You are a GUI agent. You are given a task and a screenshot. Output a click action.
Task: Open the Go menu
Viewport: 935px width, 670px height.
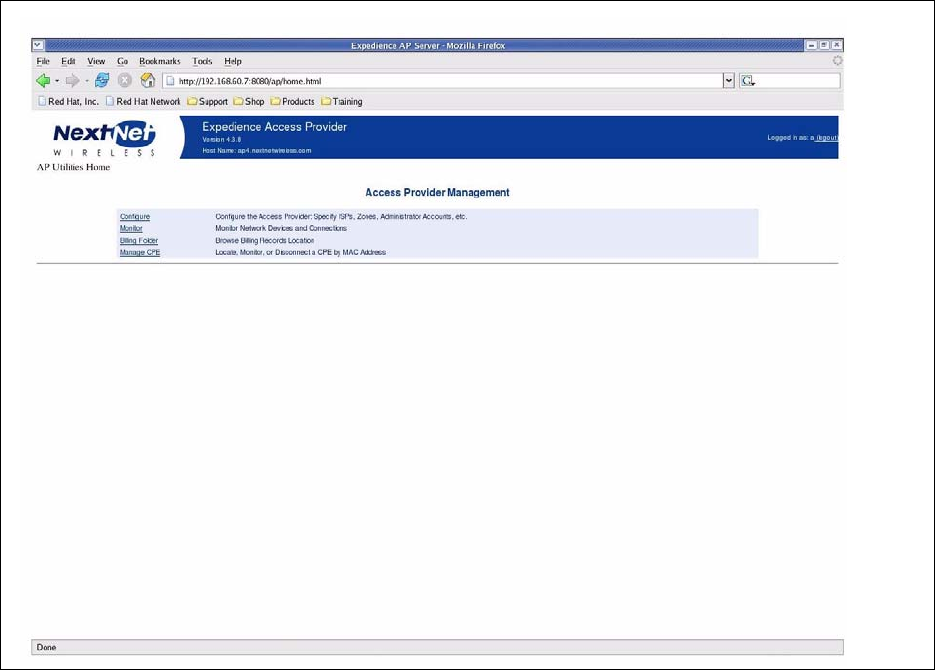click(122, 61)
